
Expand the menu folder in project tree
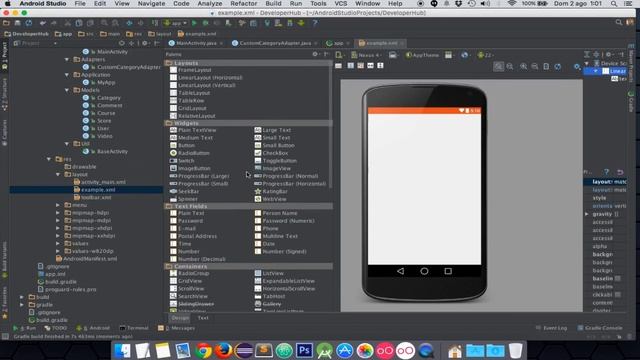pos(58,205)
